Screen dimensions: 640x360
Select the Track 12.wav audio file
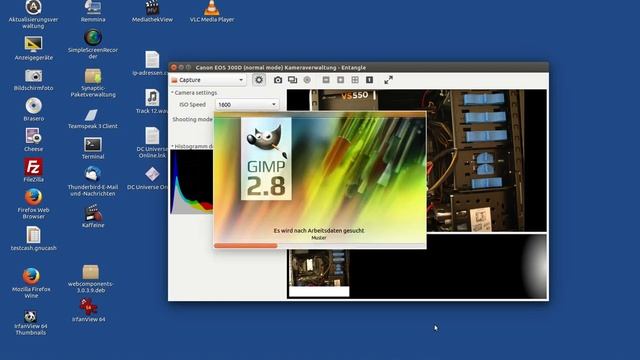[x=152, y=102]
